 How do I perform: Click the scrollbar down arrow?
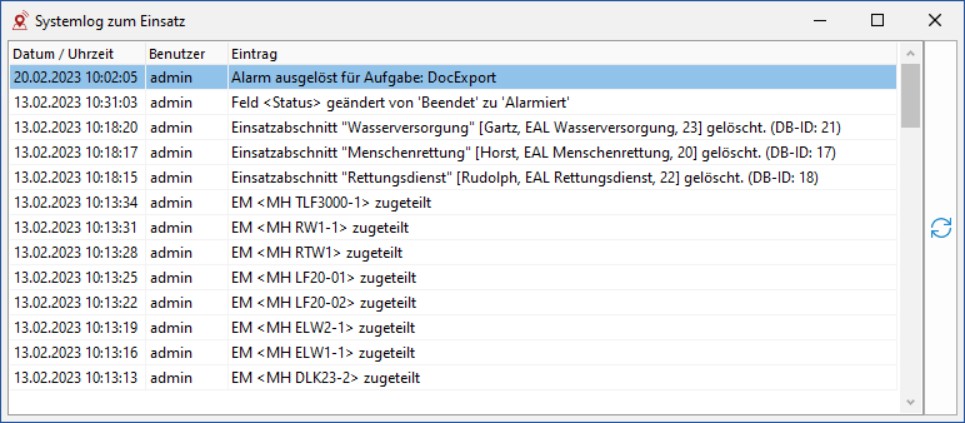910,402
